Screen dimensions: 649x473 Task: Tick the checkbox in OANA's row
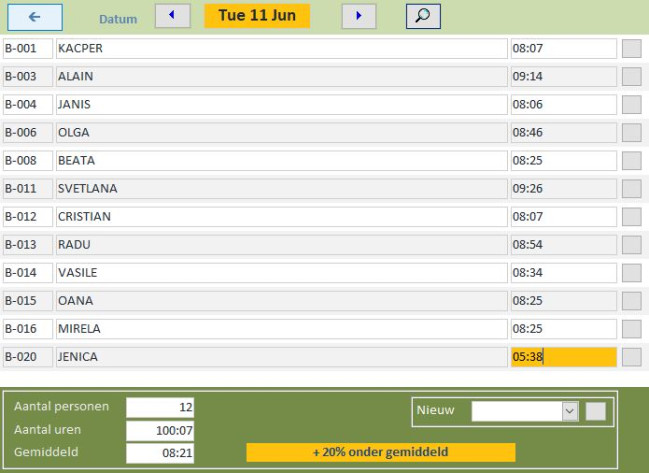[x=632, y=301]
